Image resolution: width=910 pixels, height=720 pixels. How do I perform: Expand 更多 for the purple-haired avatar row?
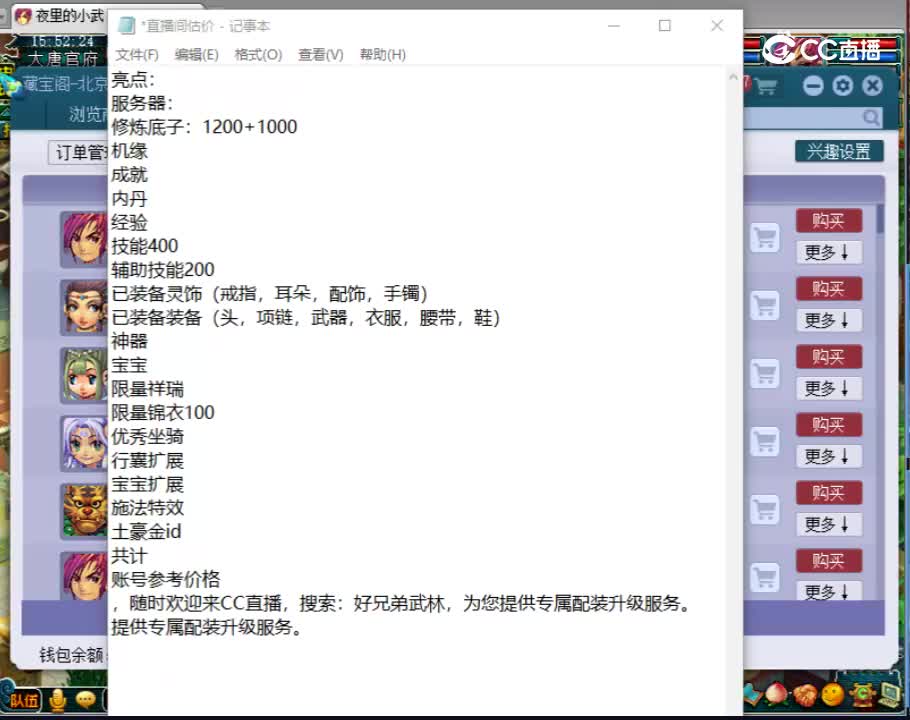point(828,456)
